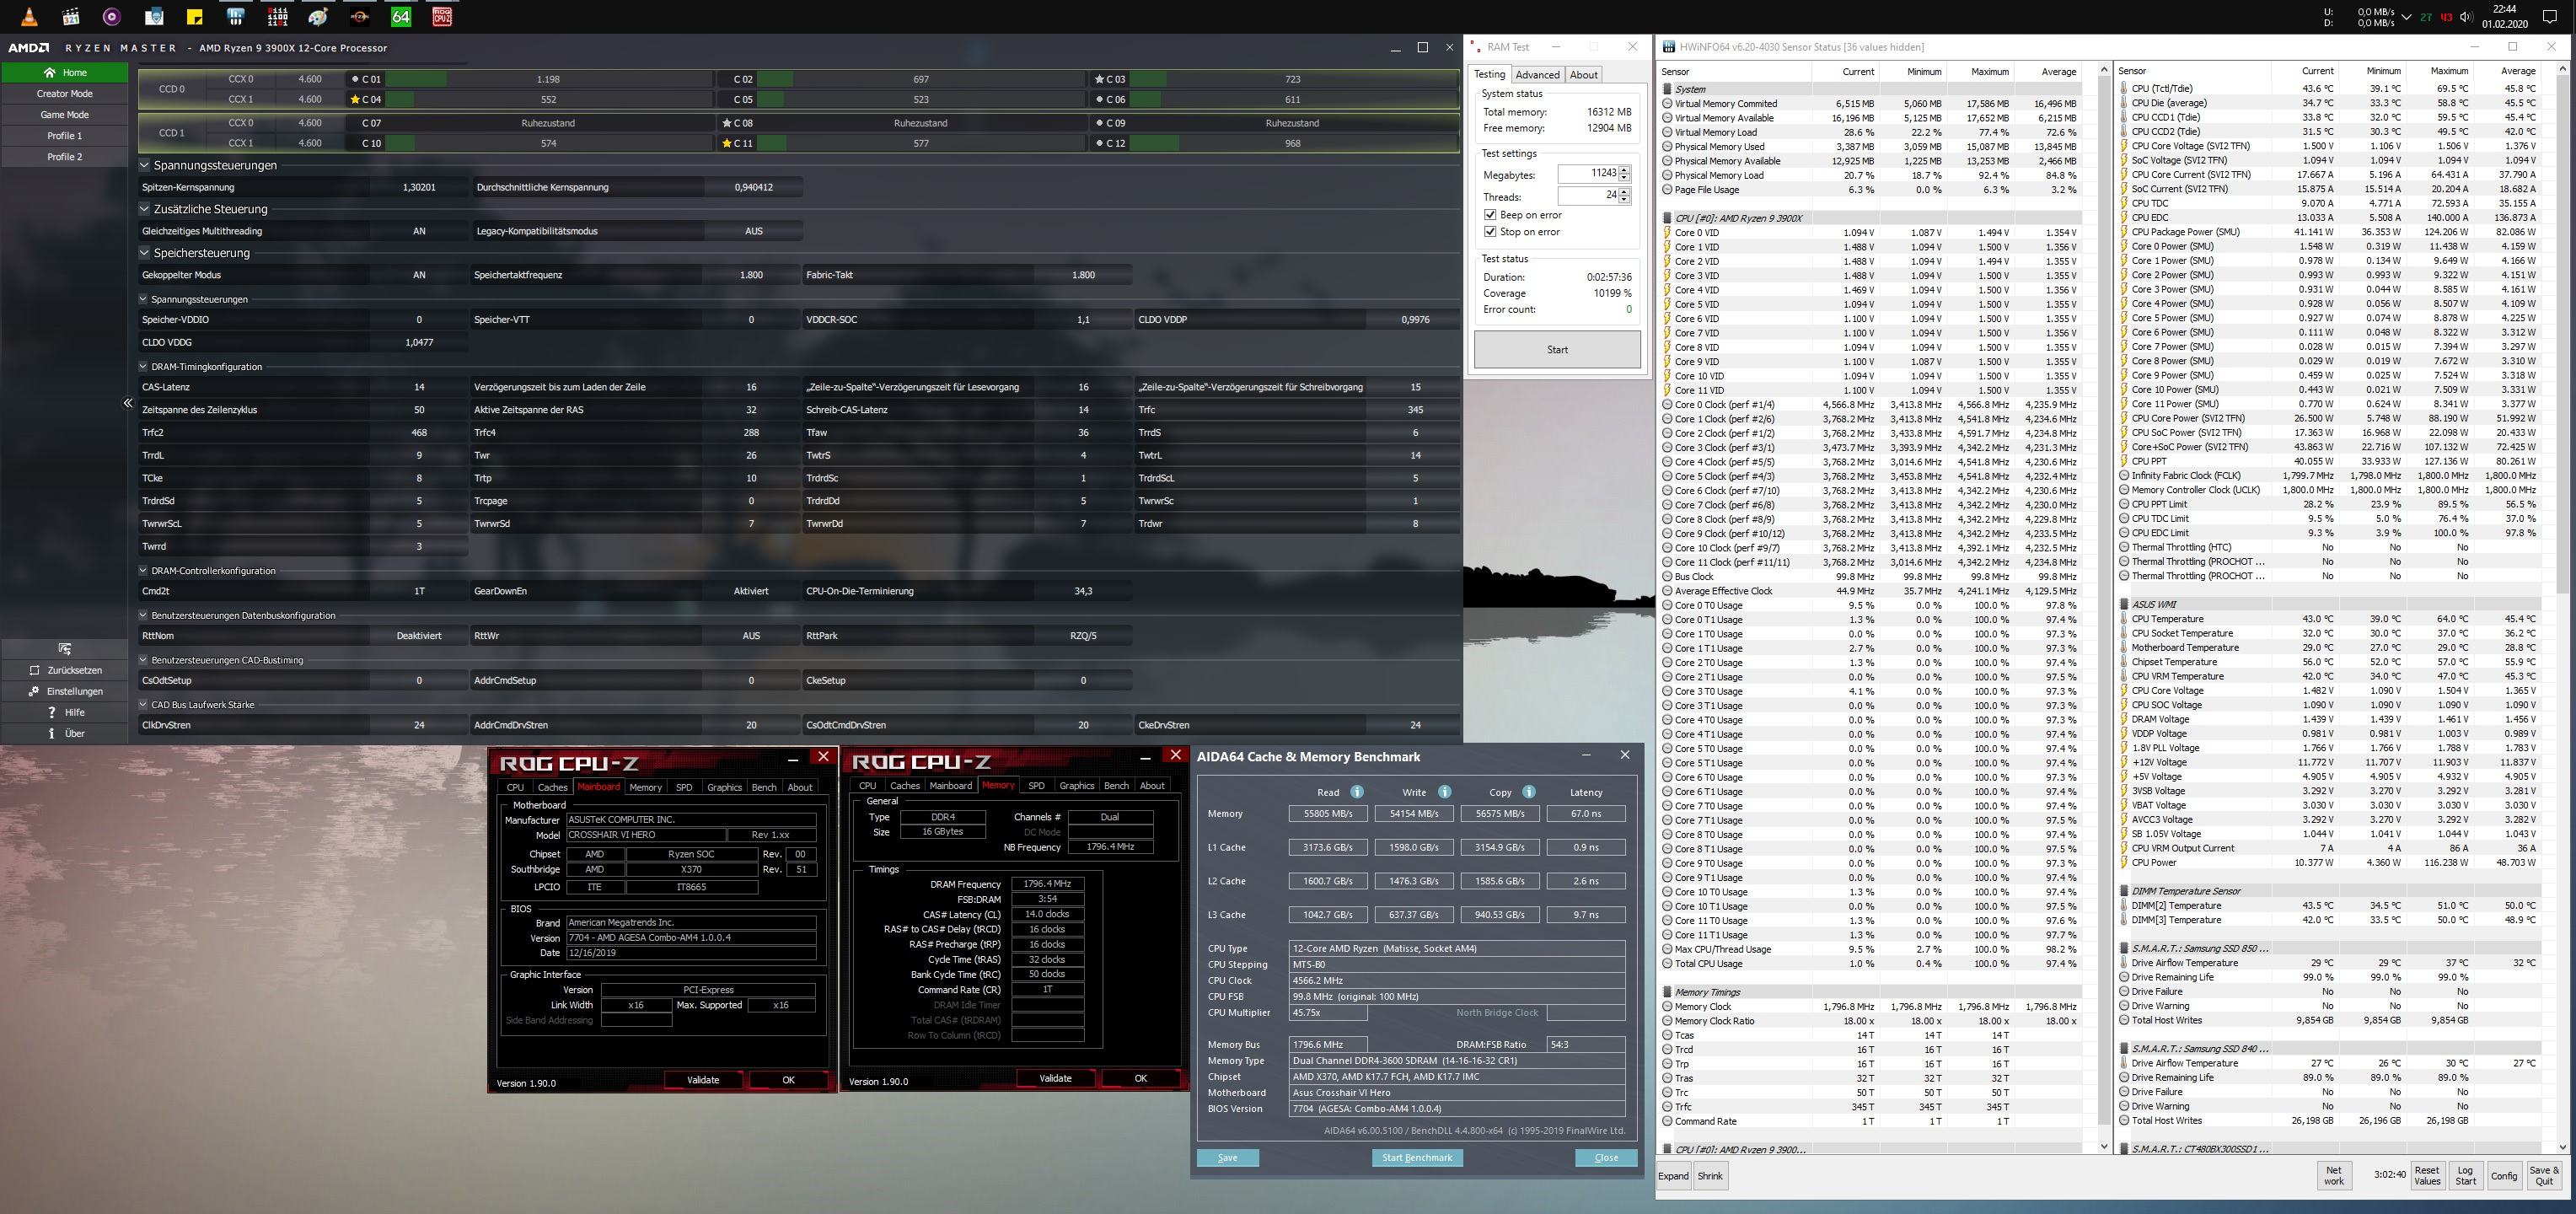
Task: Open Ryzen Master from the taskbar
Action: pos(359,16)
